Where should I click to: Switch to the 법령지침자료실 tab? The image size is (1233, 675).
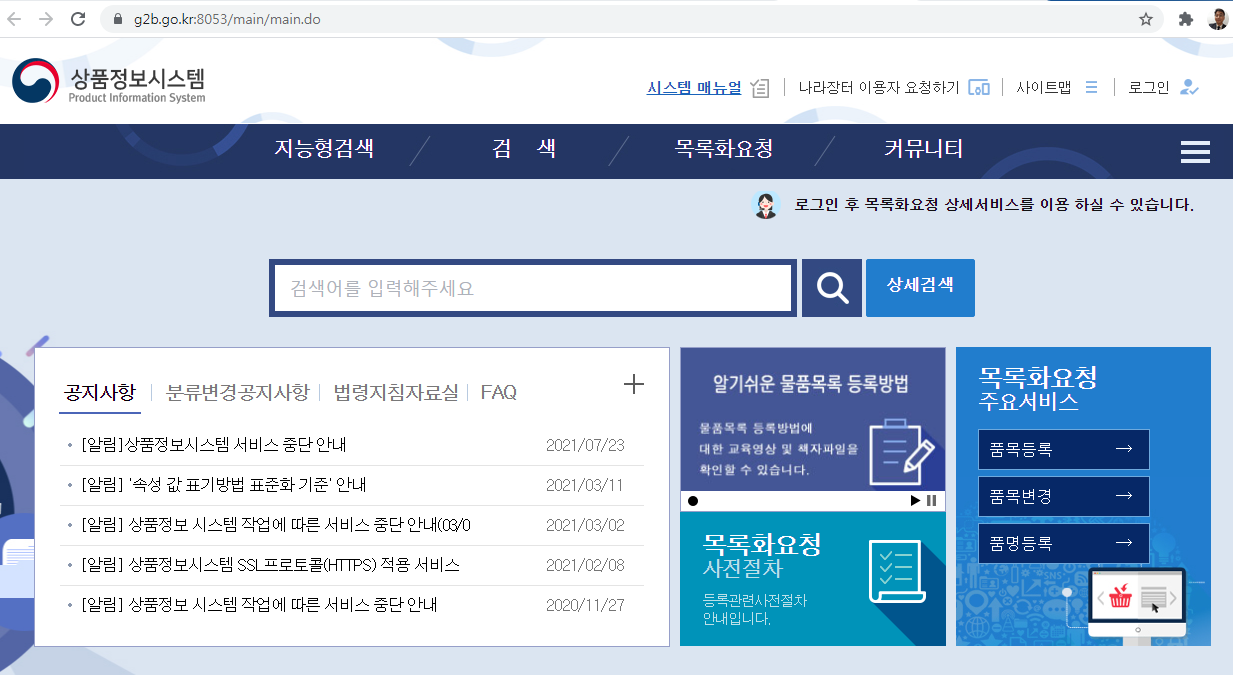click(x=395, y=392)
